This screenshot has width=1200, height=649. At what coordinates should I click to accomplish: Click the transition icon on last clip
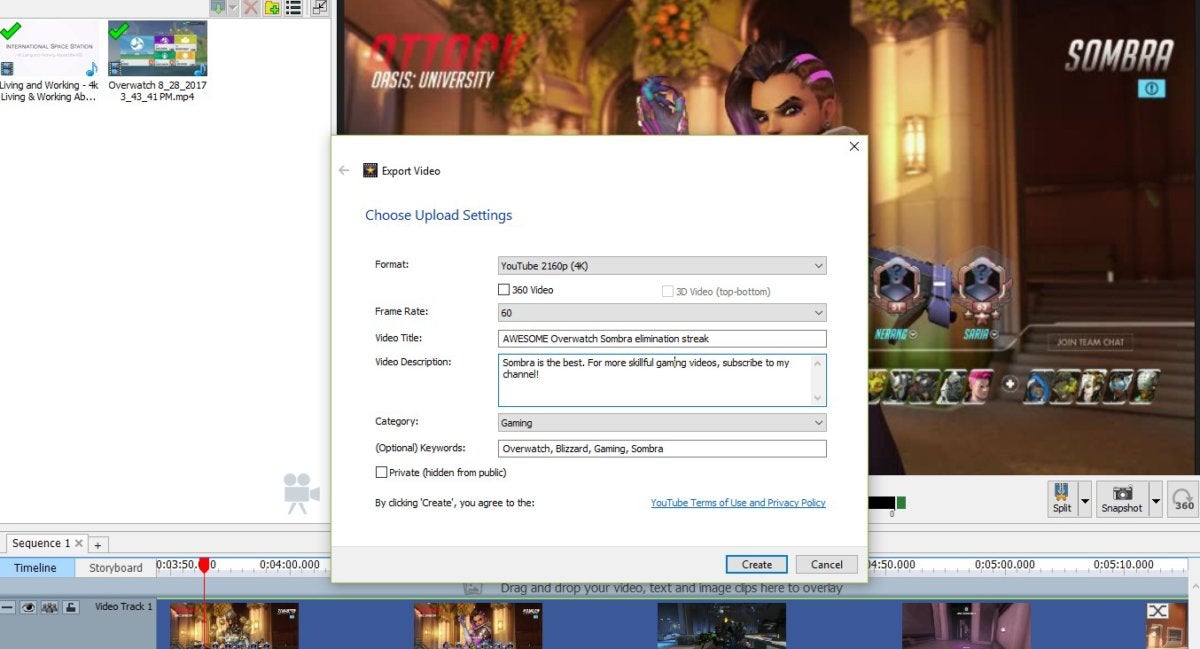click(1157, 611)
